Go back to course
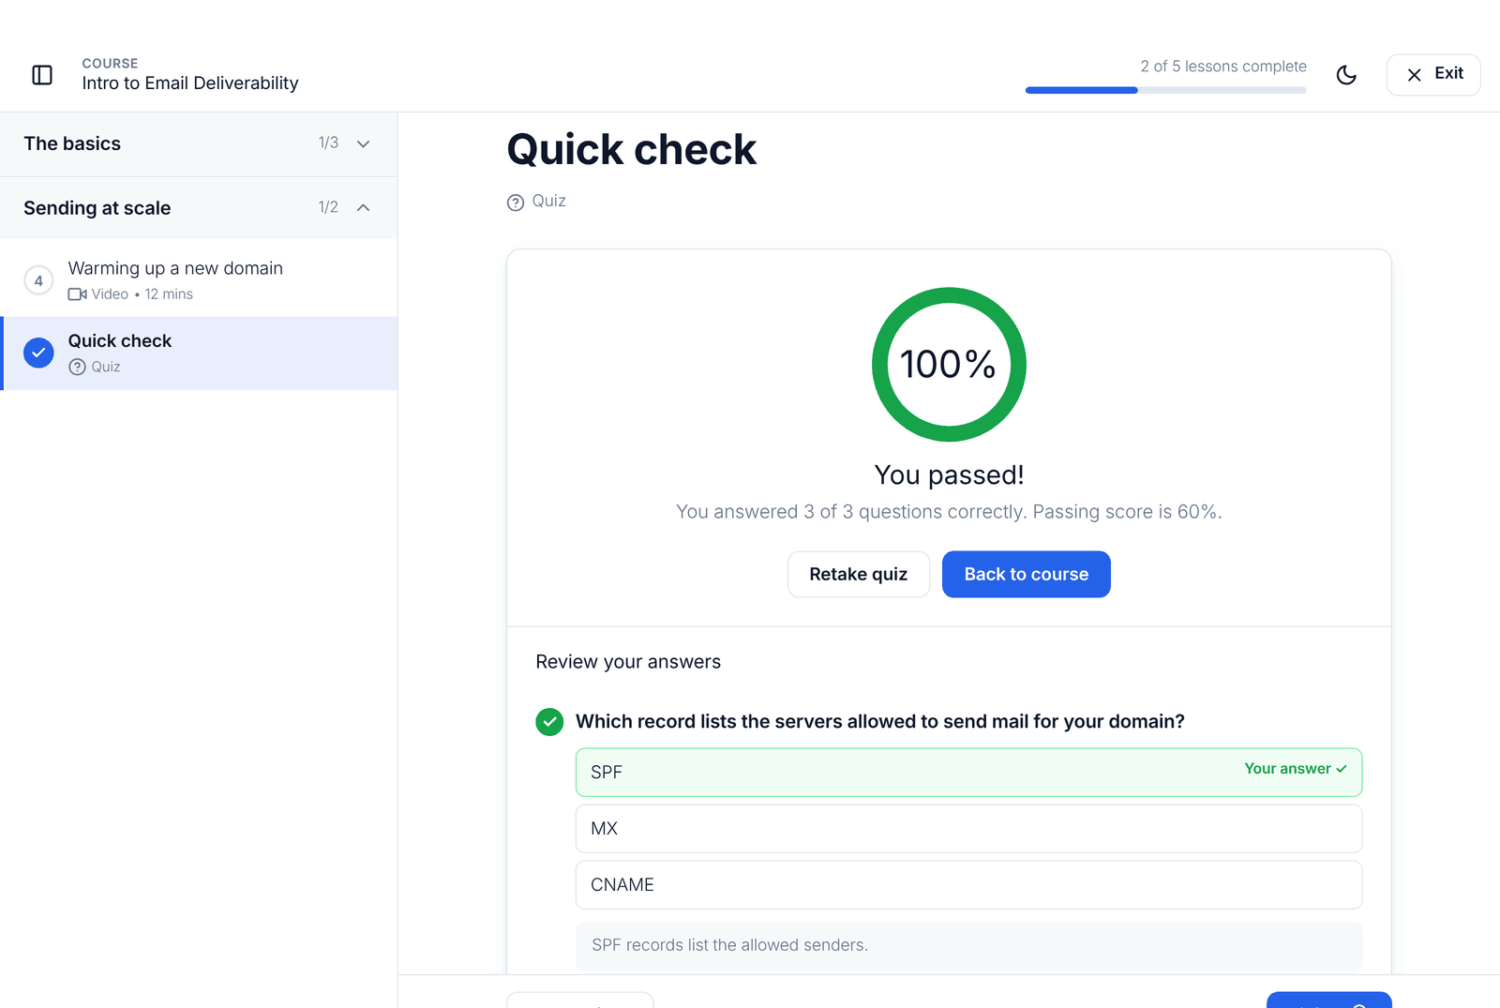 coord(1026,574)
